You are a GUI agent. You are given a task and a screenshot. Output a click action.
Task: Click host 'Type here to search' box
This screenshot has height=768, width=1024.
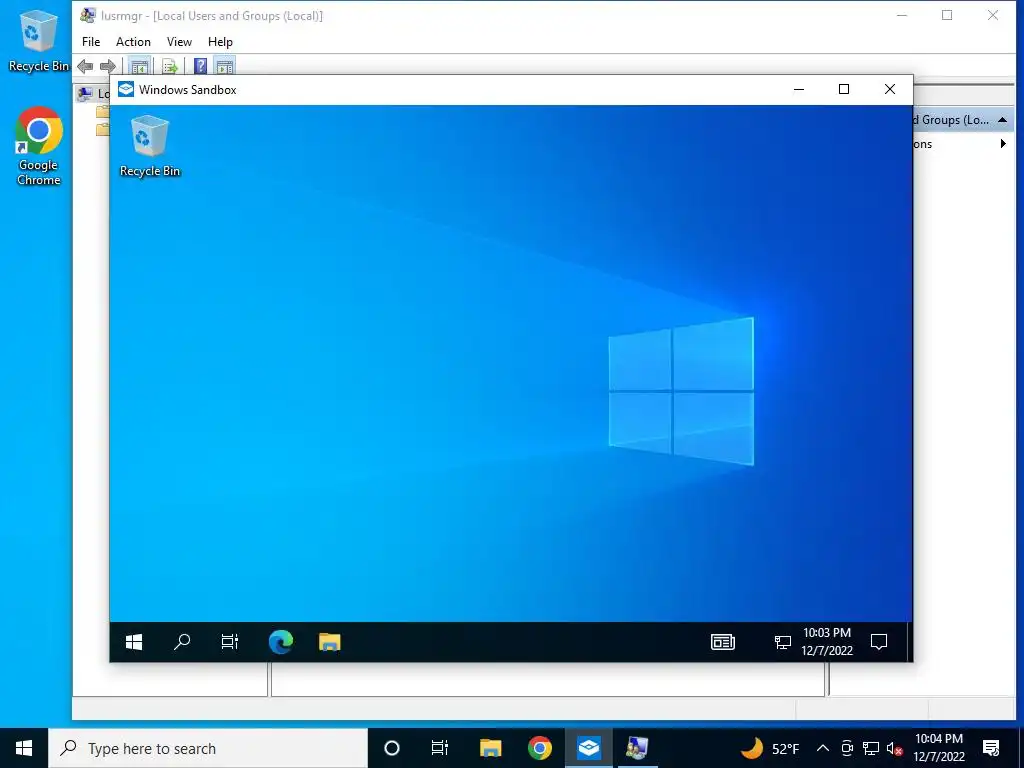pos(208,748)
